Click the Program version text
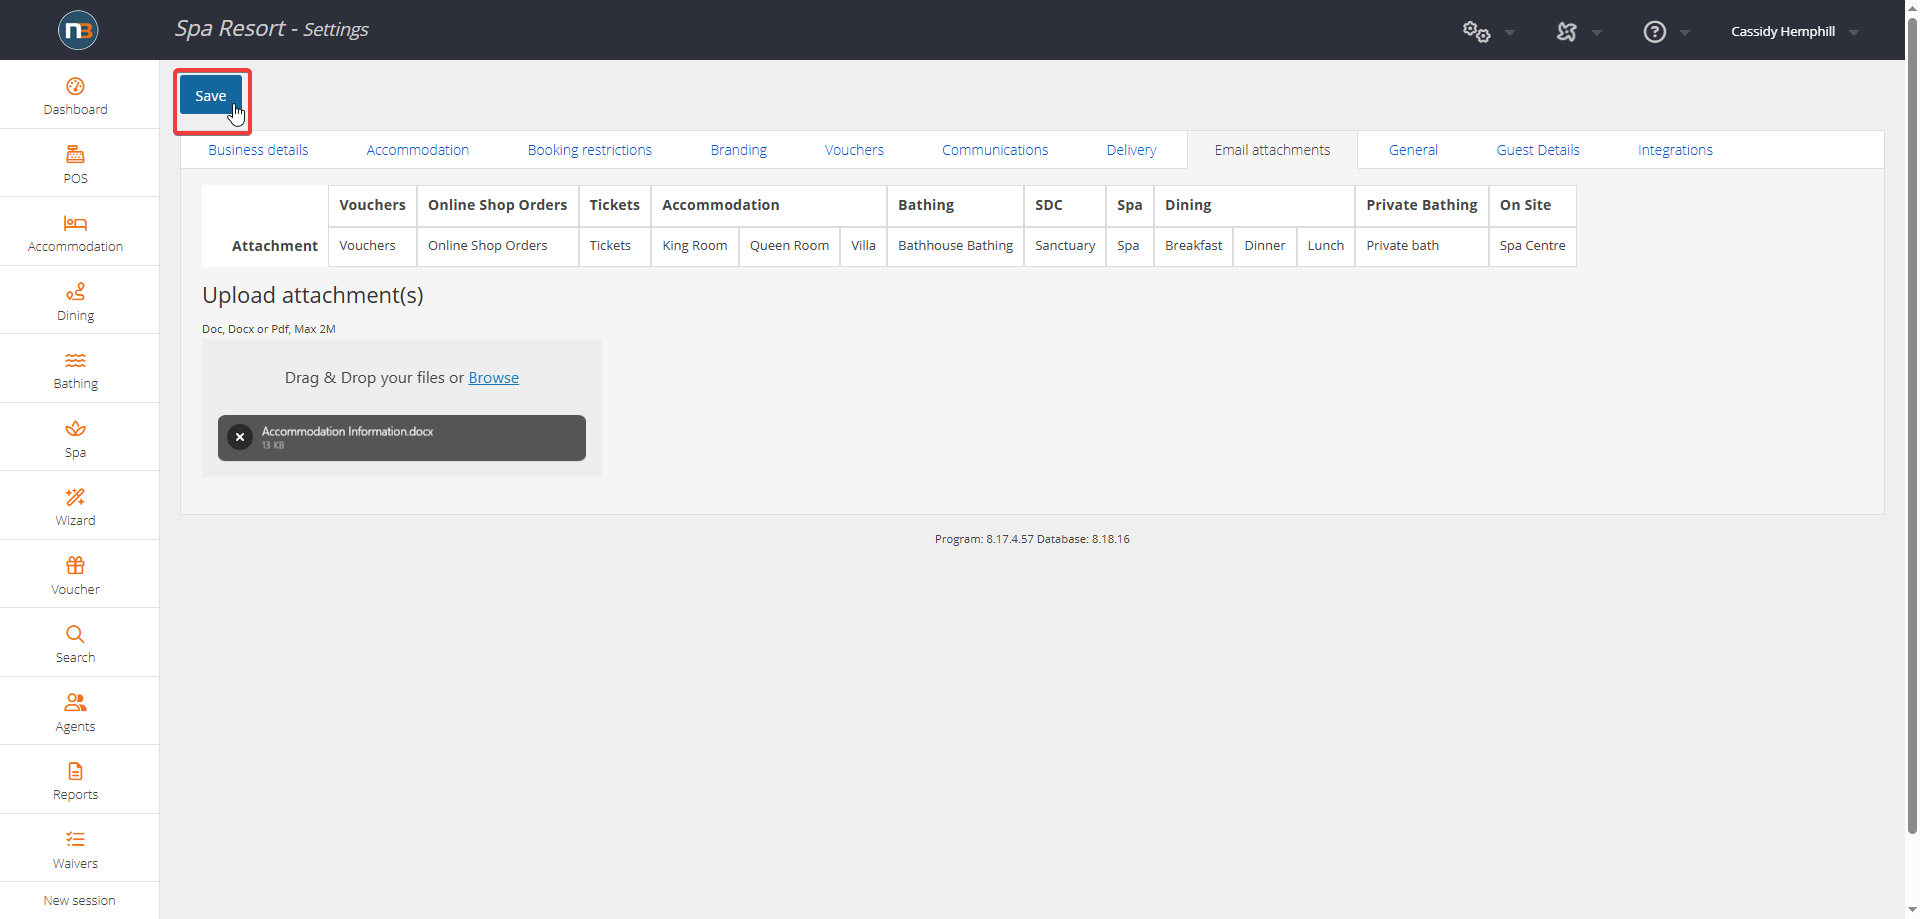 [x=1032, y=539]
